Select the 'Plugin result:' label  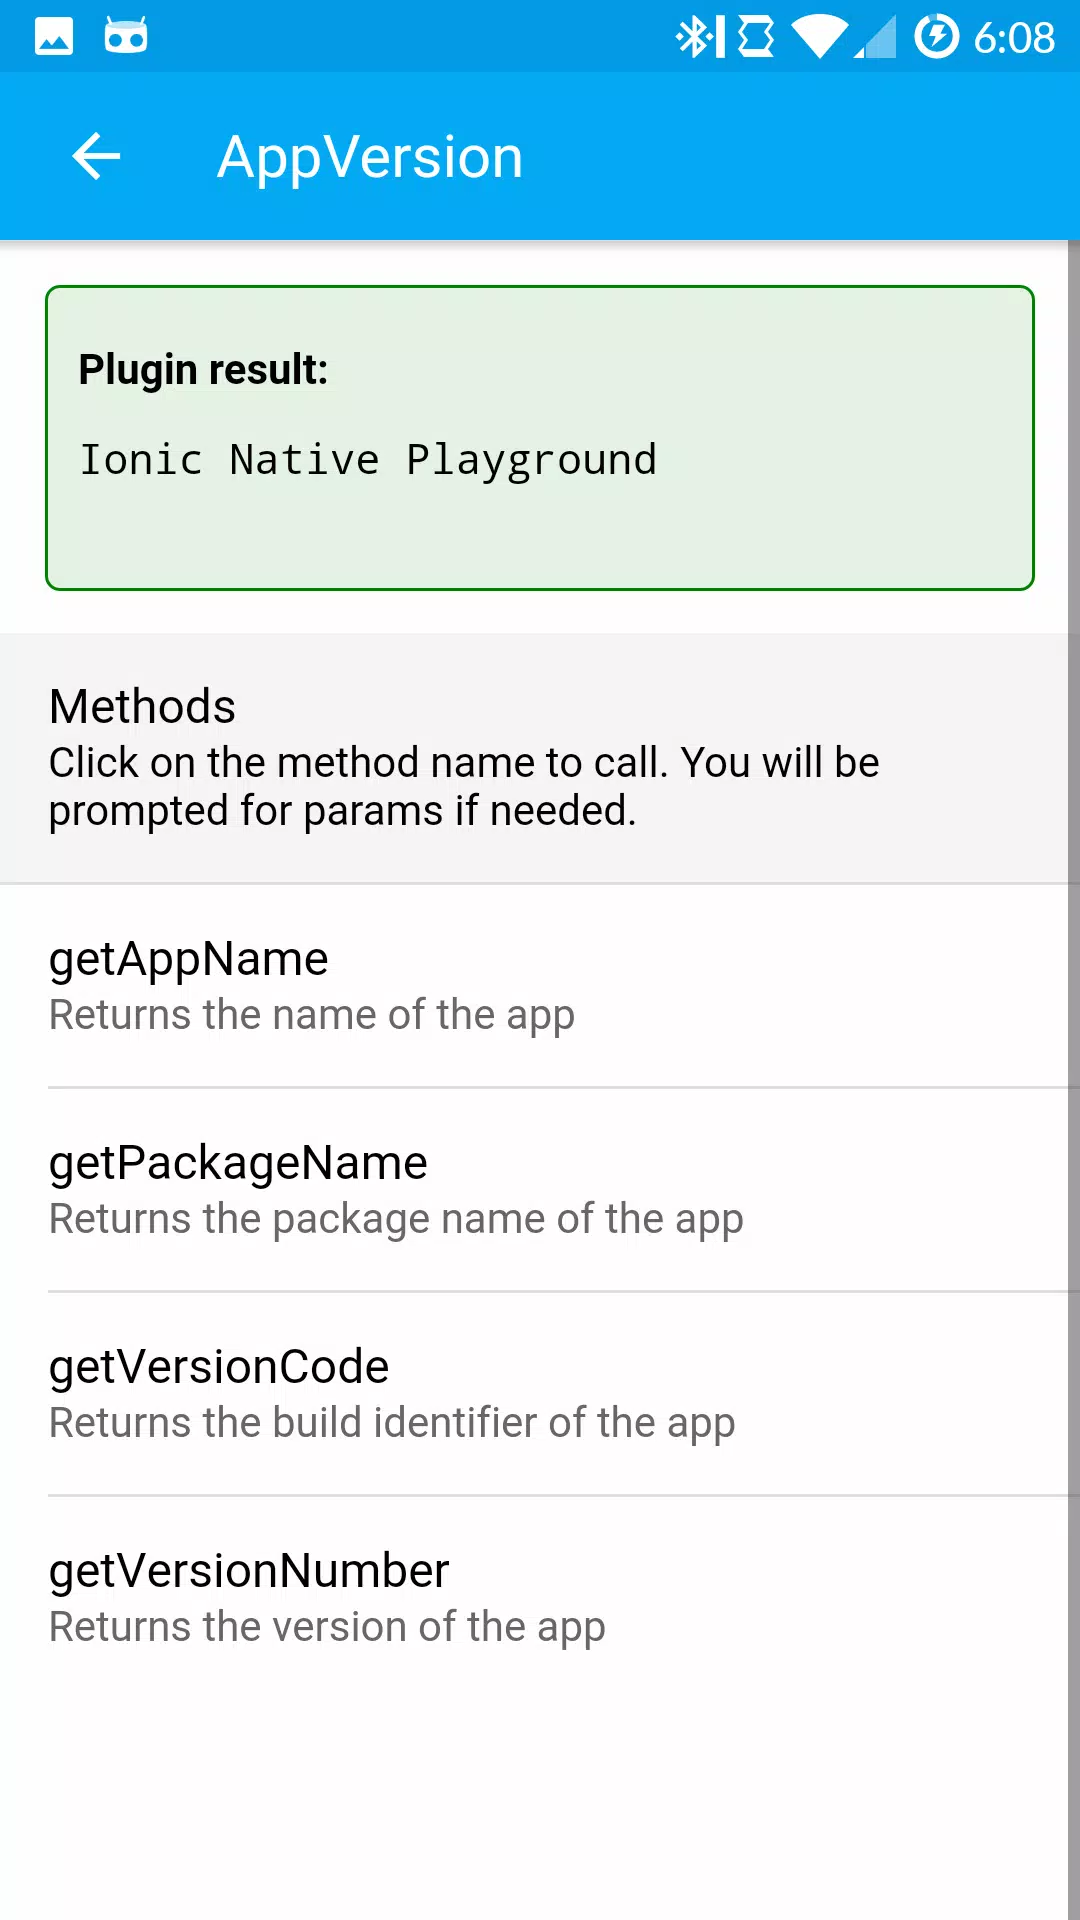coord(203,369)
